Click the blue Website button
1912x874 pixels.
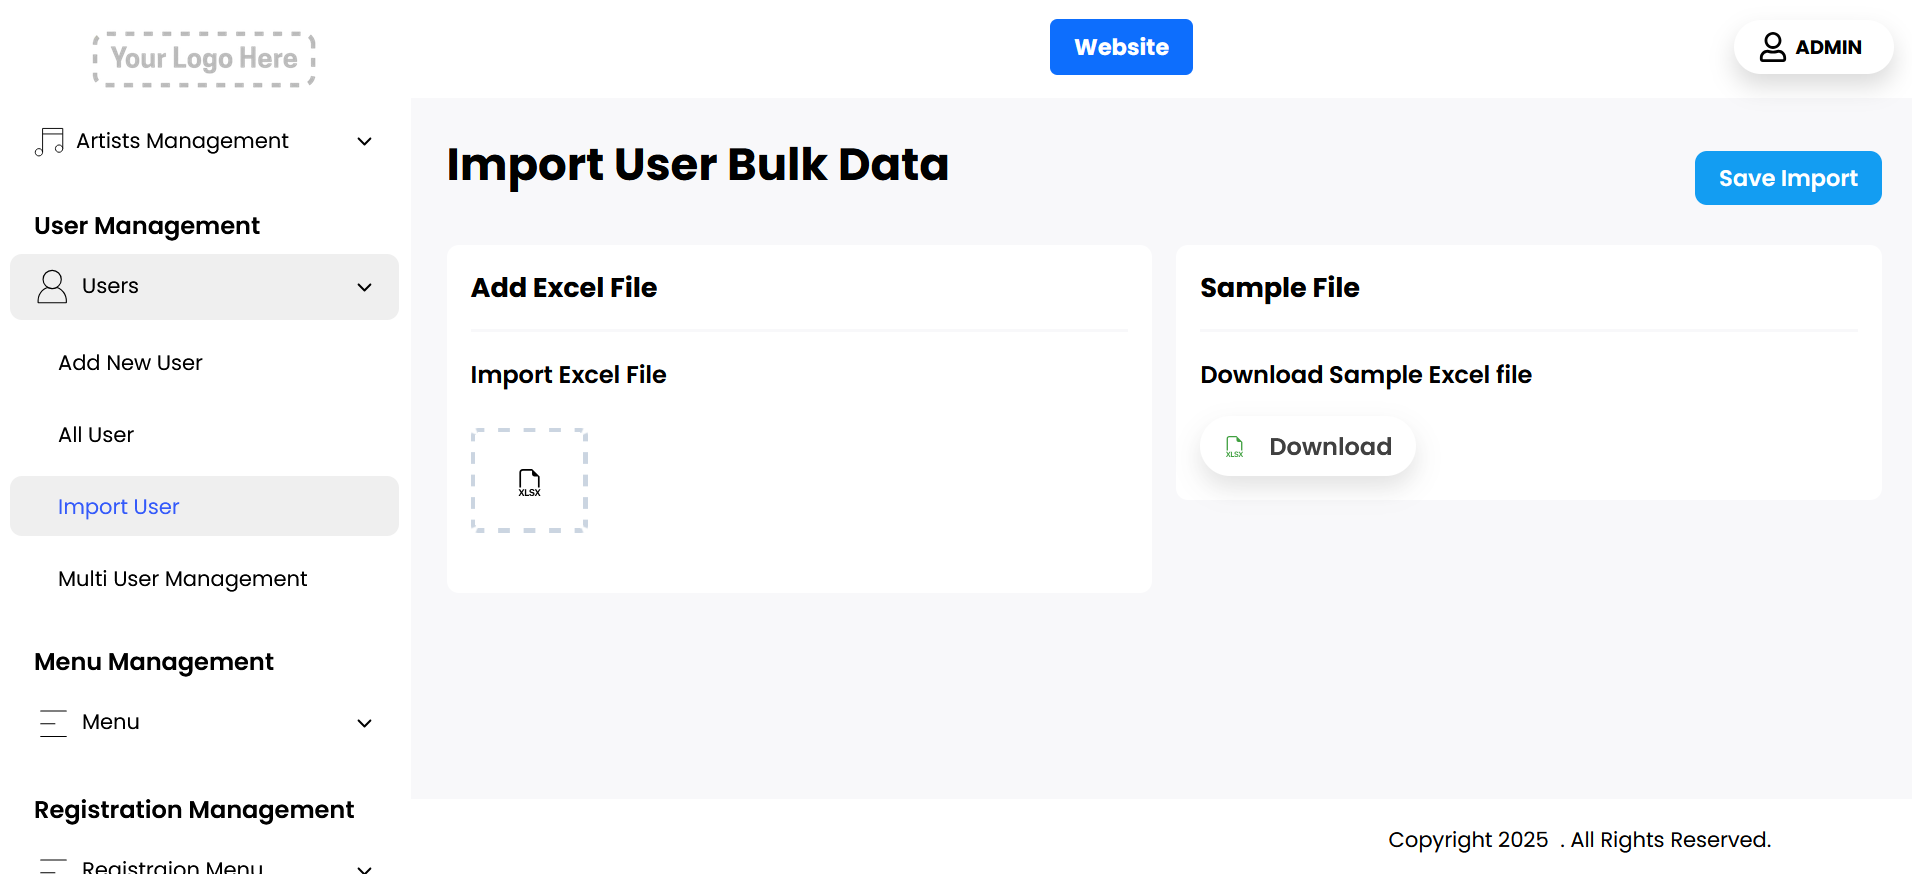(x=1120, y=47)
